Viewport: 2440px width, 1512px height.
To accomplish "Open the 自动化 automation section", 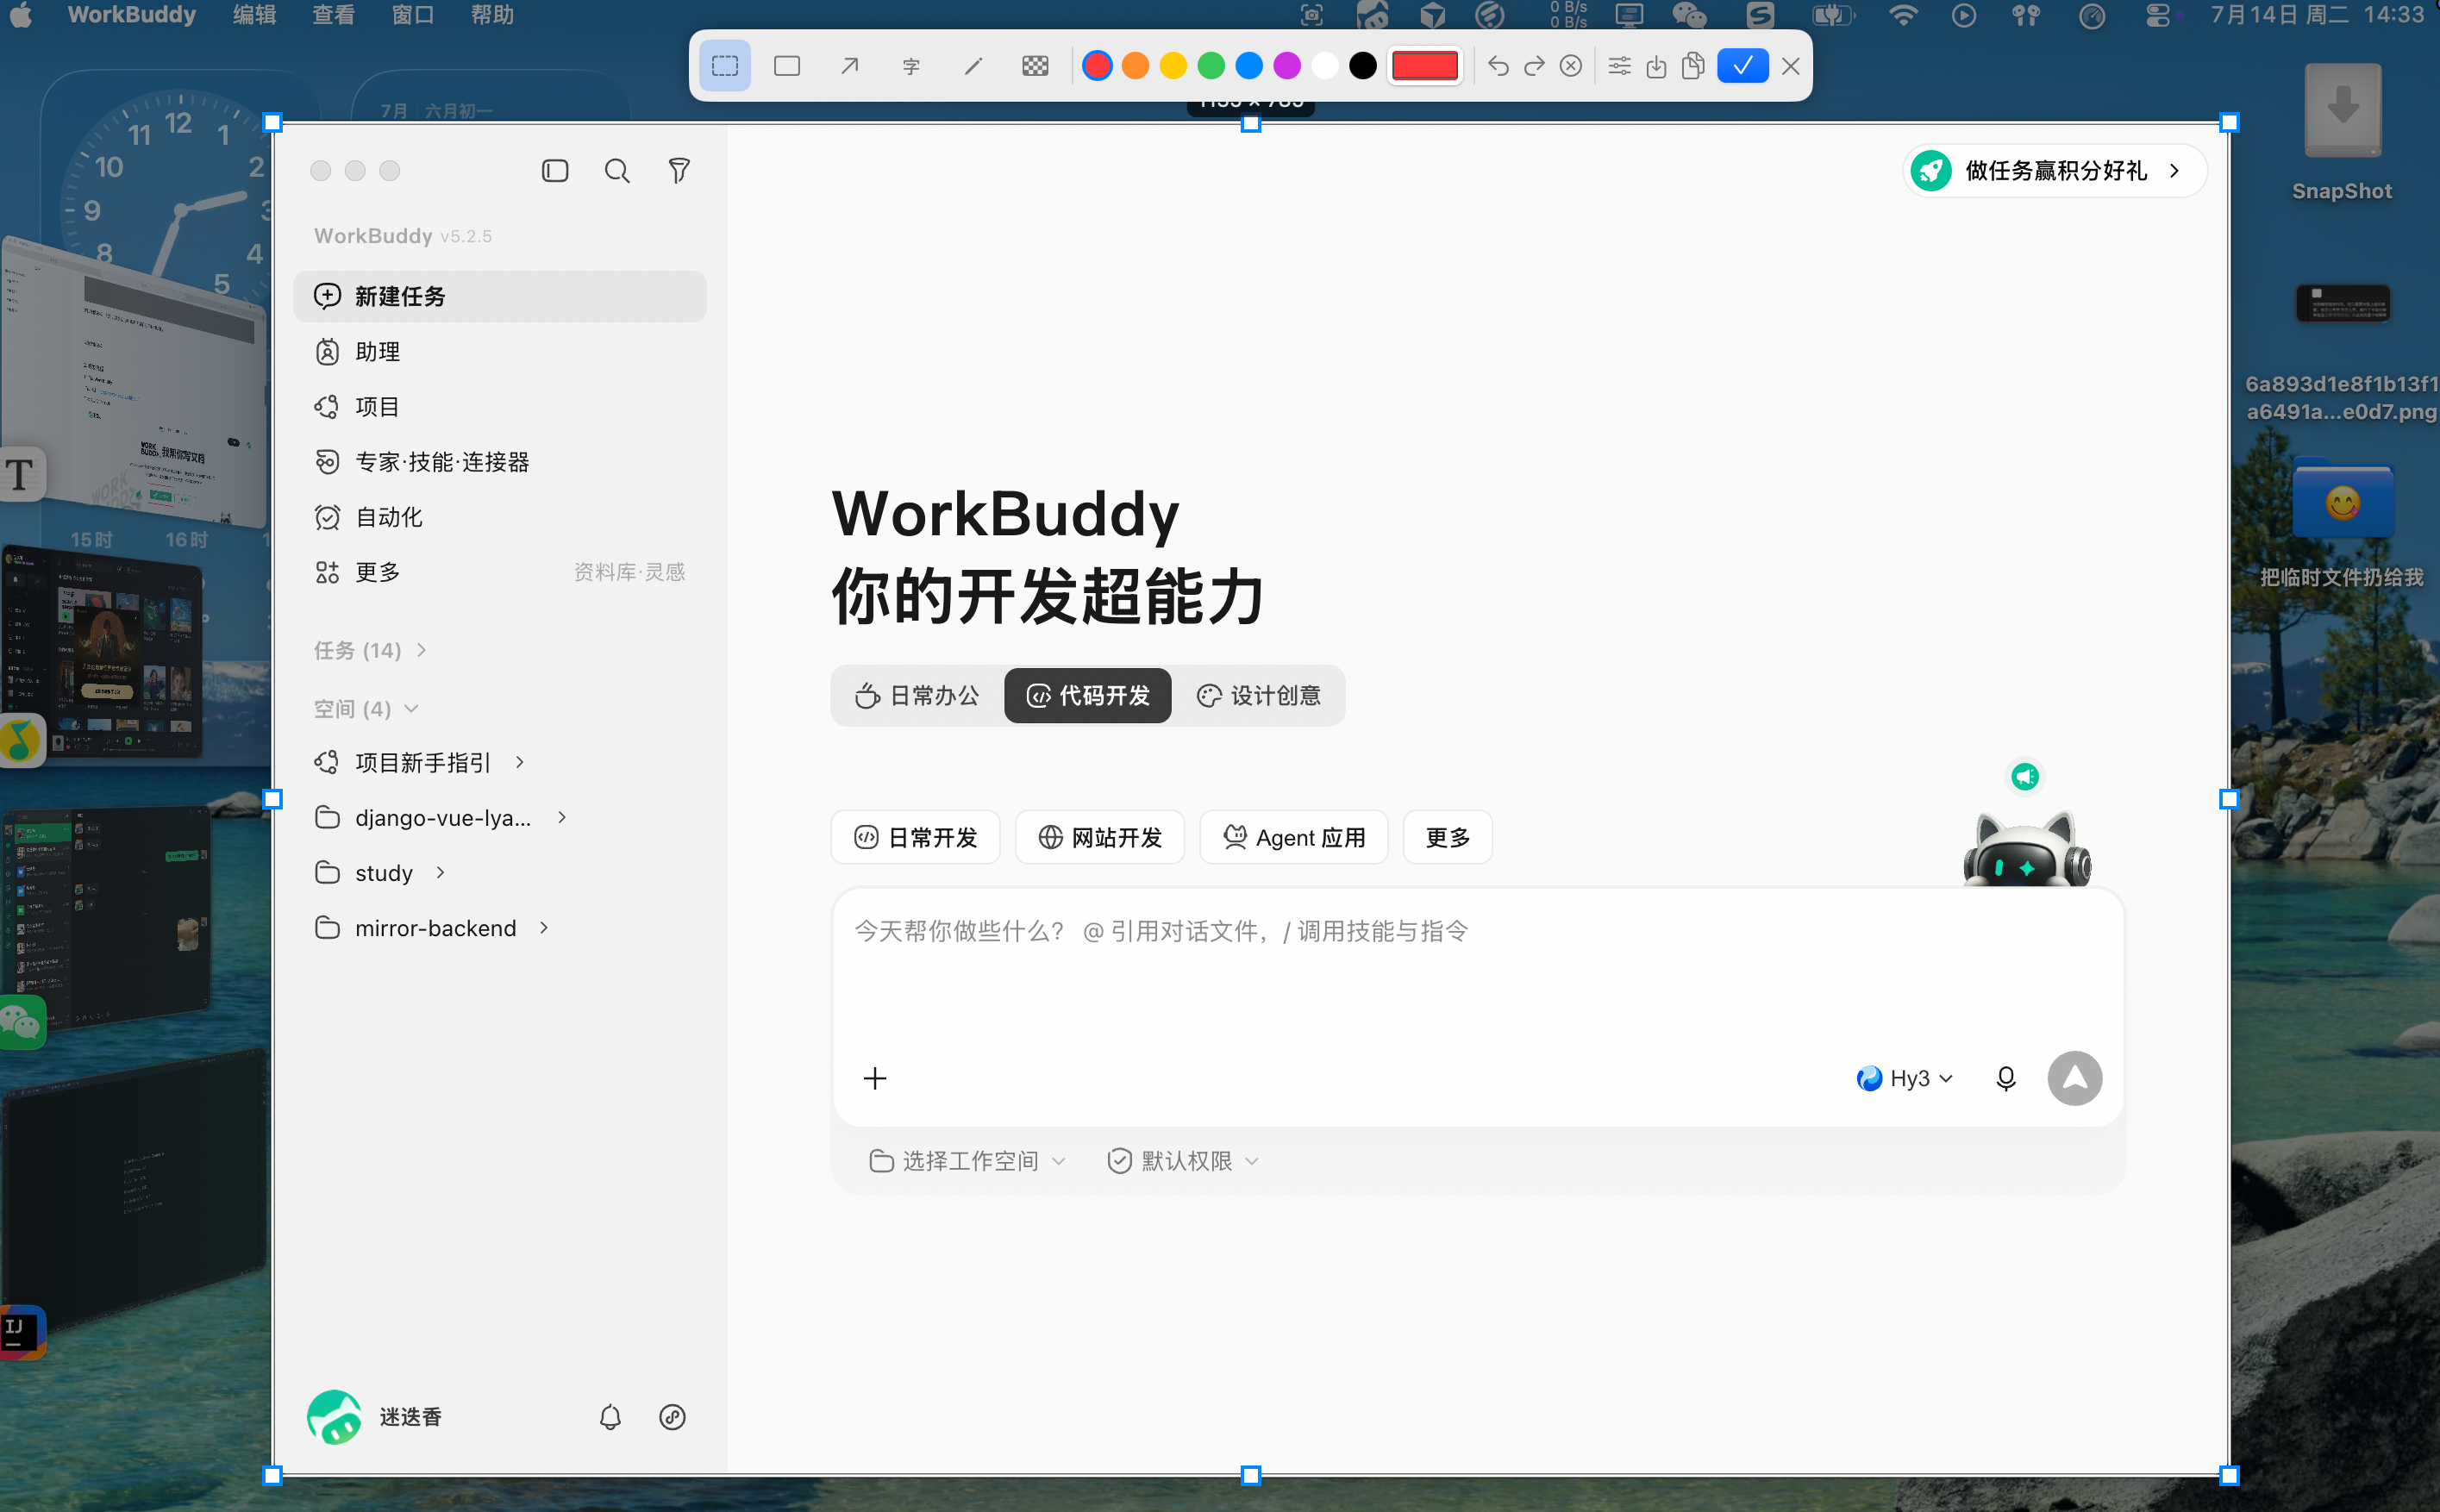I will [500, 517].
